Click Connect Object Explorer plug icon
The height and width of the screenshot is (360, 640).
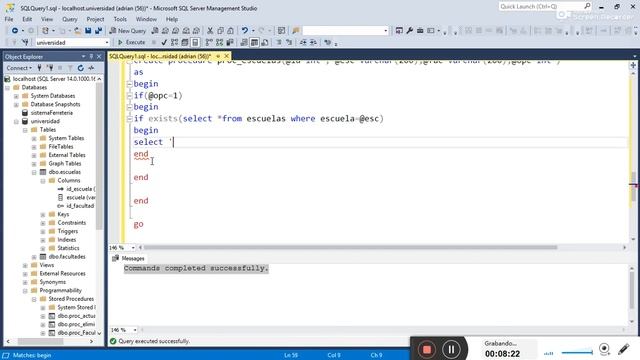pos(40,68)
